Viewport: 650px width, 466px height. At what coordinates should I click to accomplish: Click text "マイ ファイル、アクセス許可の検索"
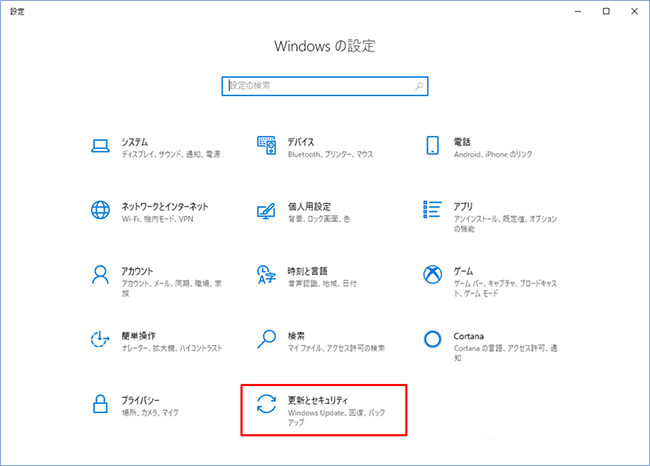(336, 348)
